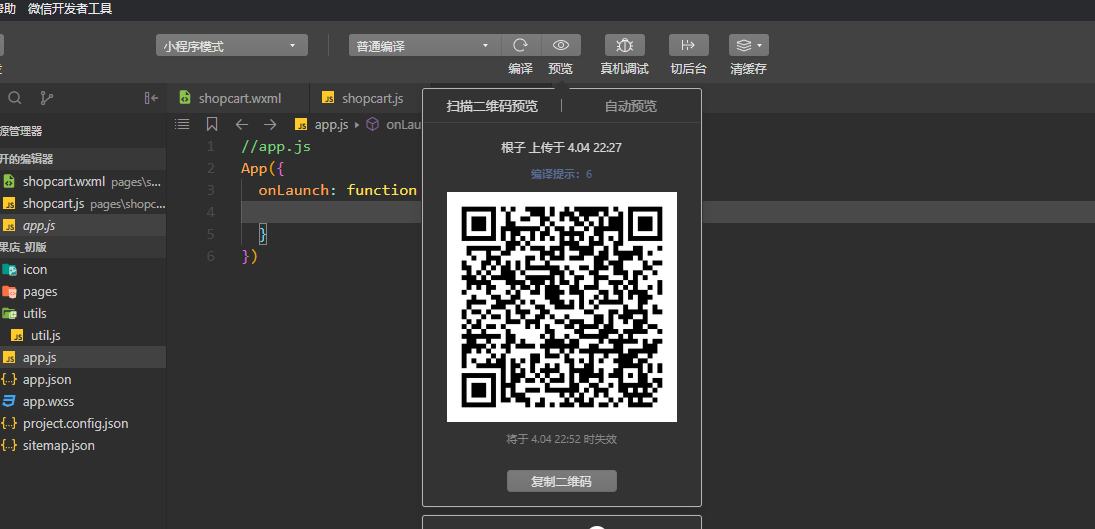Screen dimensions: 1095x529
Task: Navigate back with the left arrow
Action: coord(242,124)
